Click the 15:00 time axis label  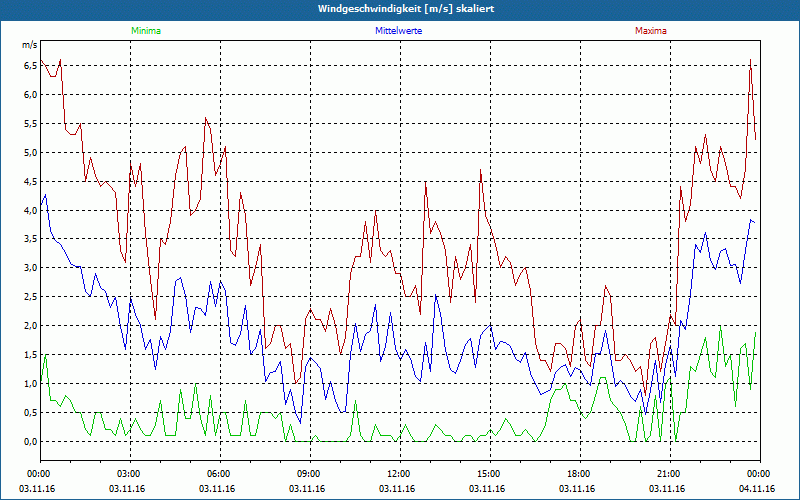click(487, 473)
